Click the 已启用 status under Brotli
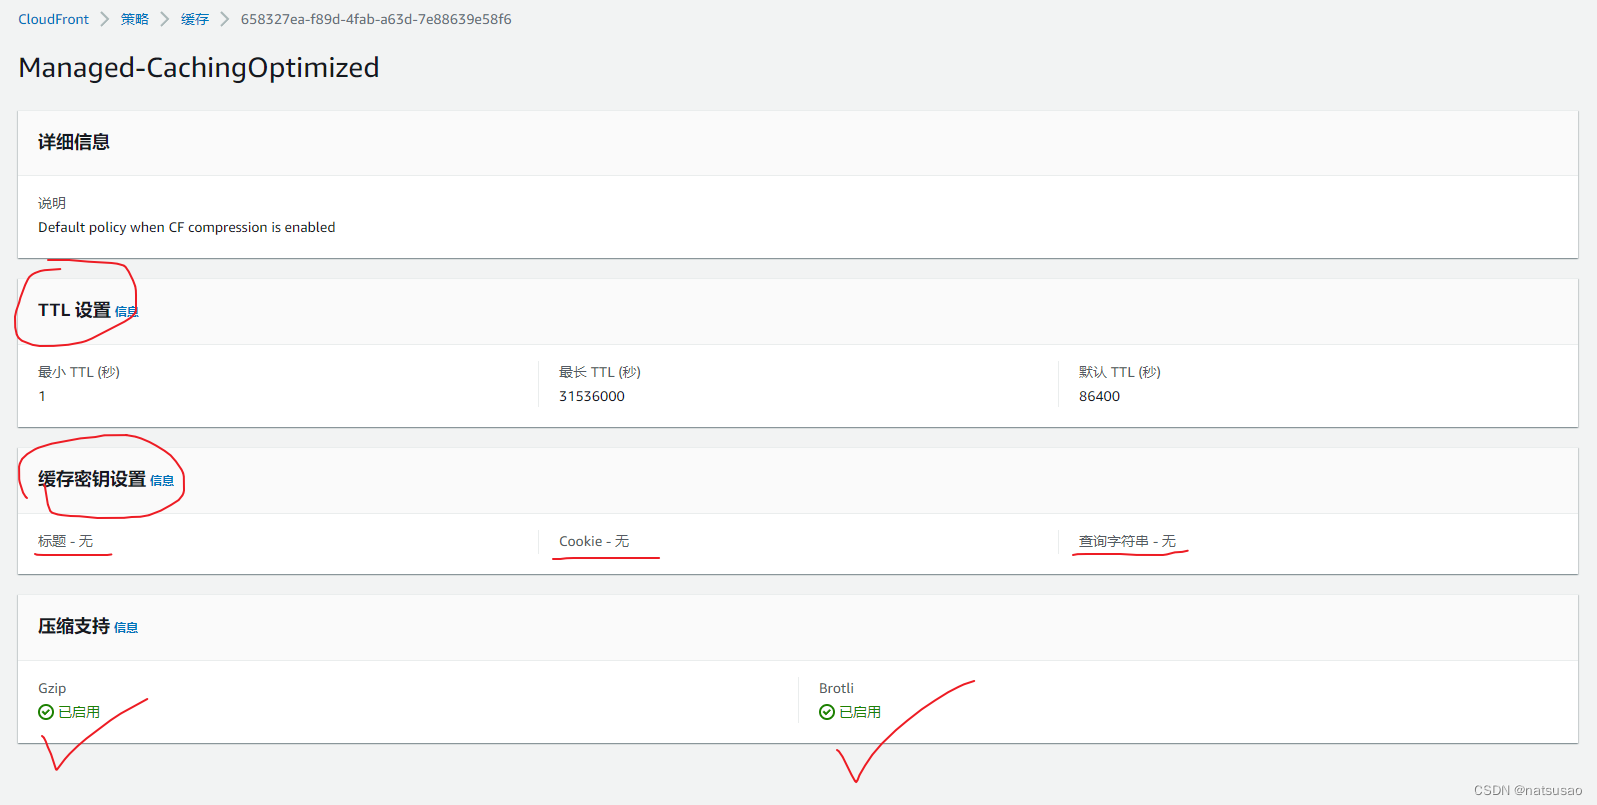The width and height of the screenshot is (1597, 805). coord(860,712)
